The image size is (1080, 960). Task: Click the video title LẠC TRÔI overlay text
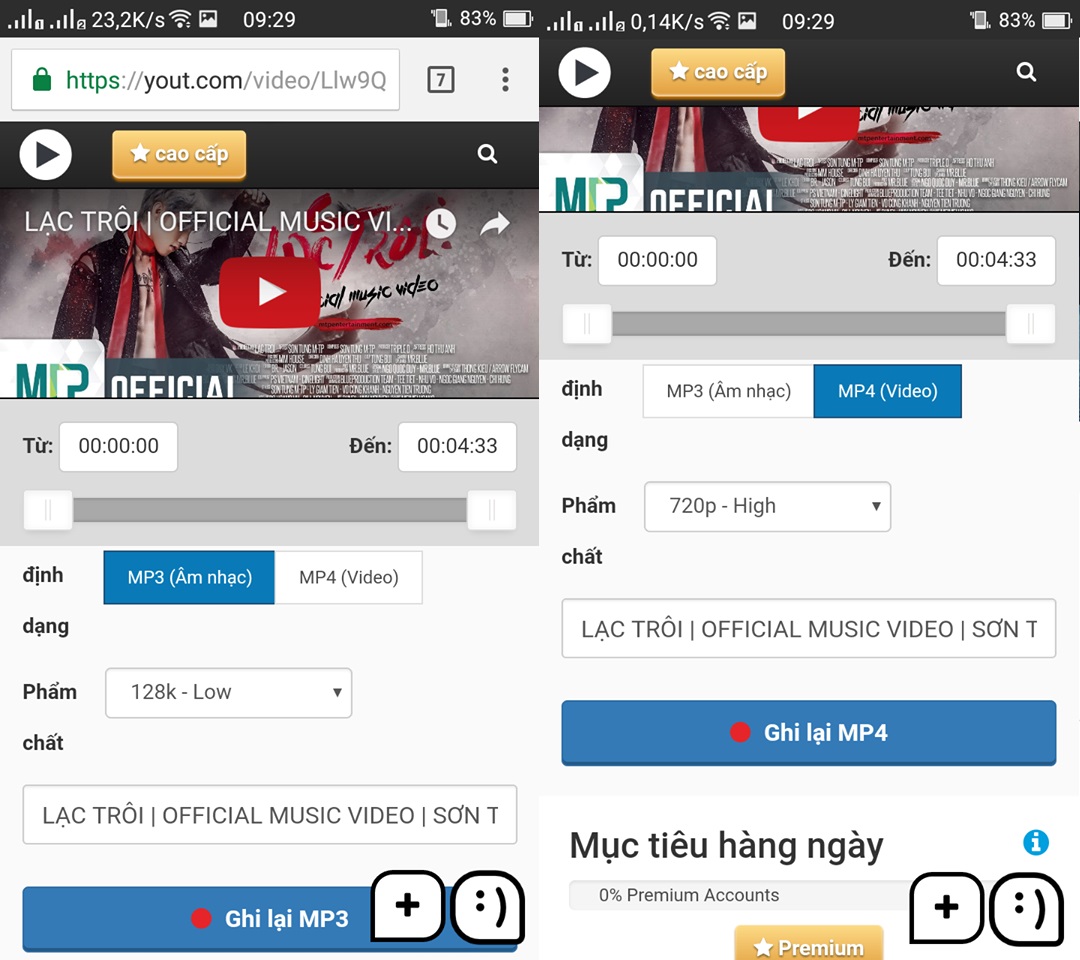point(218,222)
